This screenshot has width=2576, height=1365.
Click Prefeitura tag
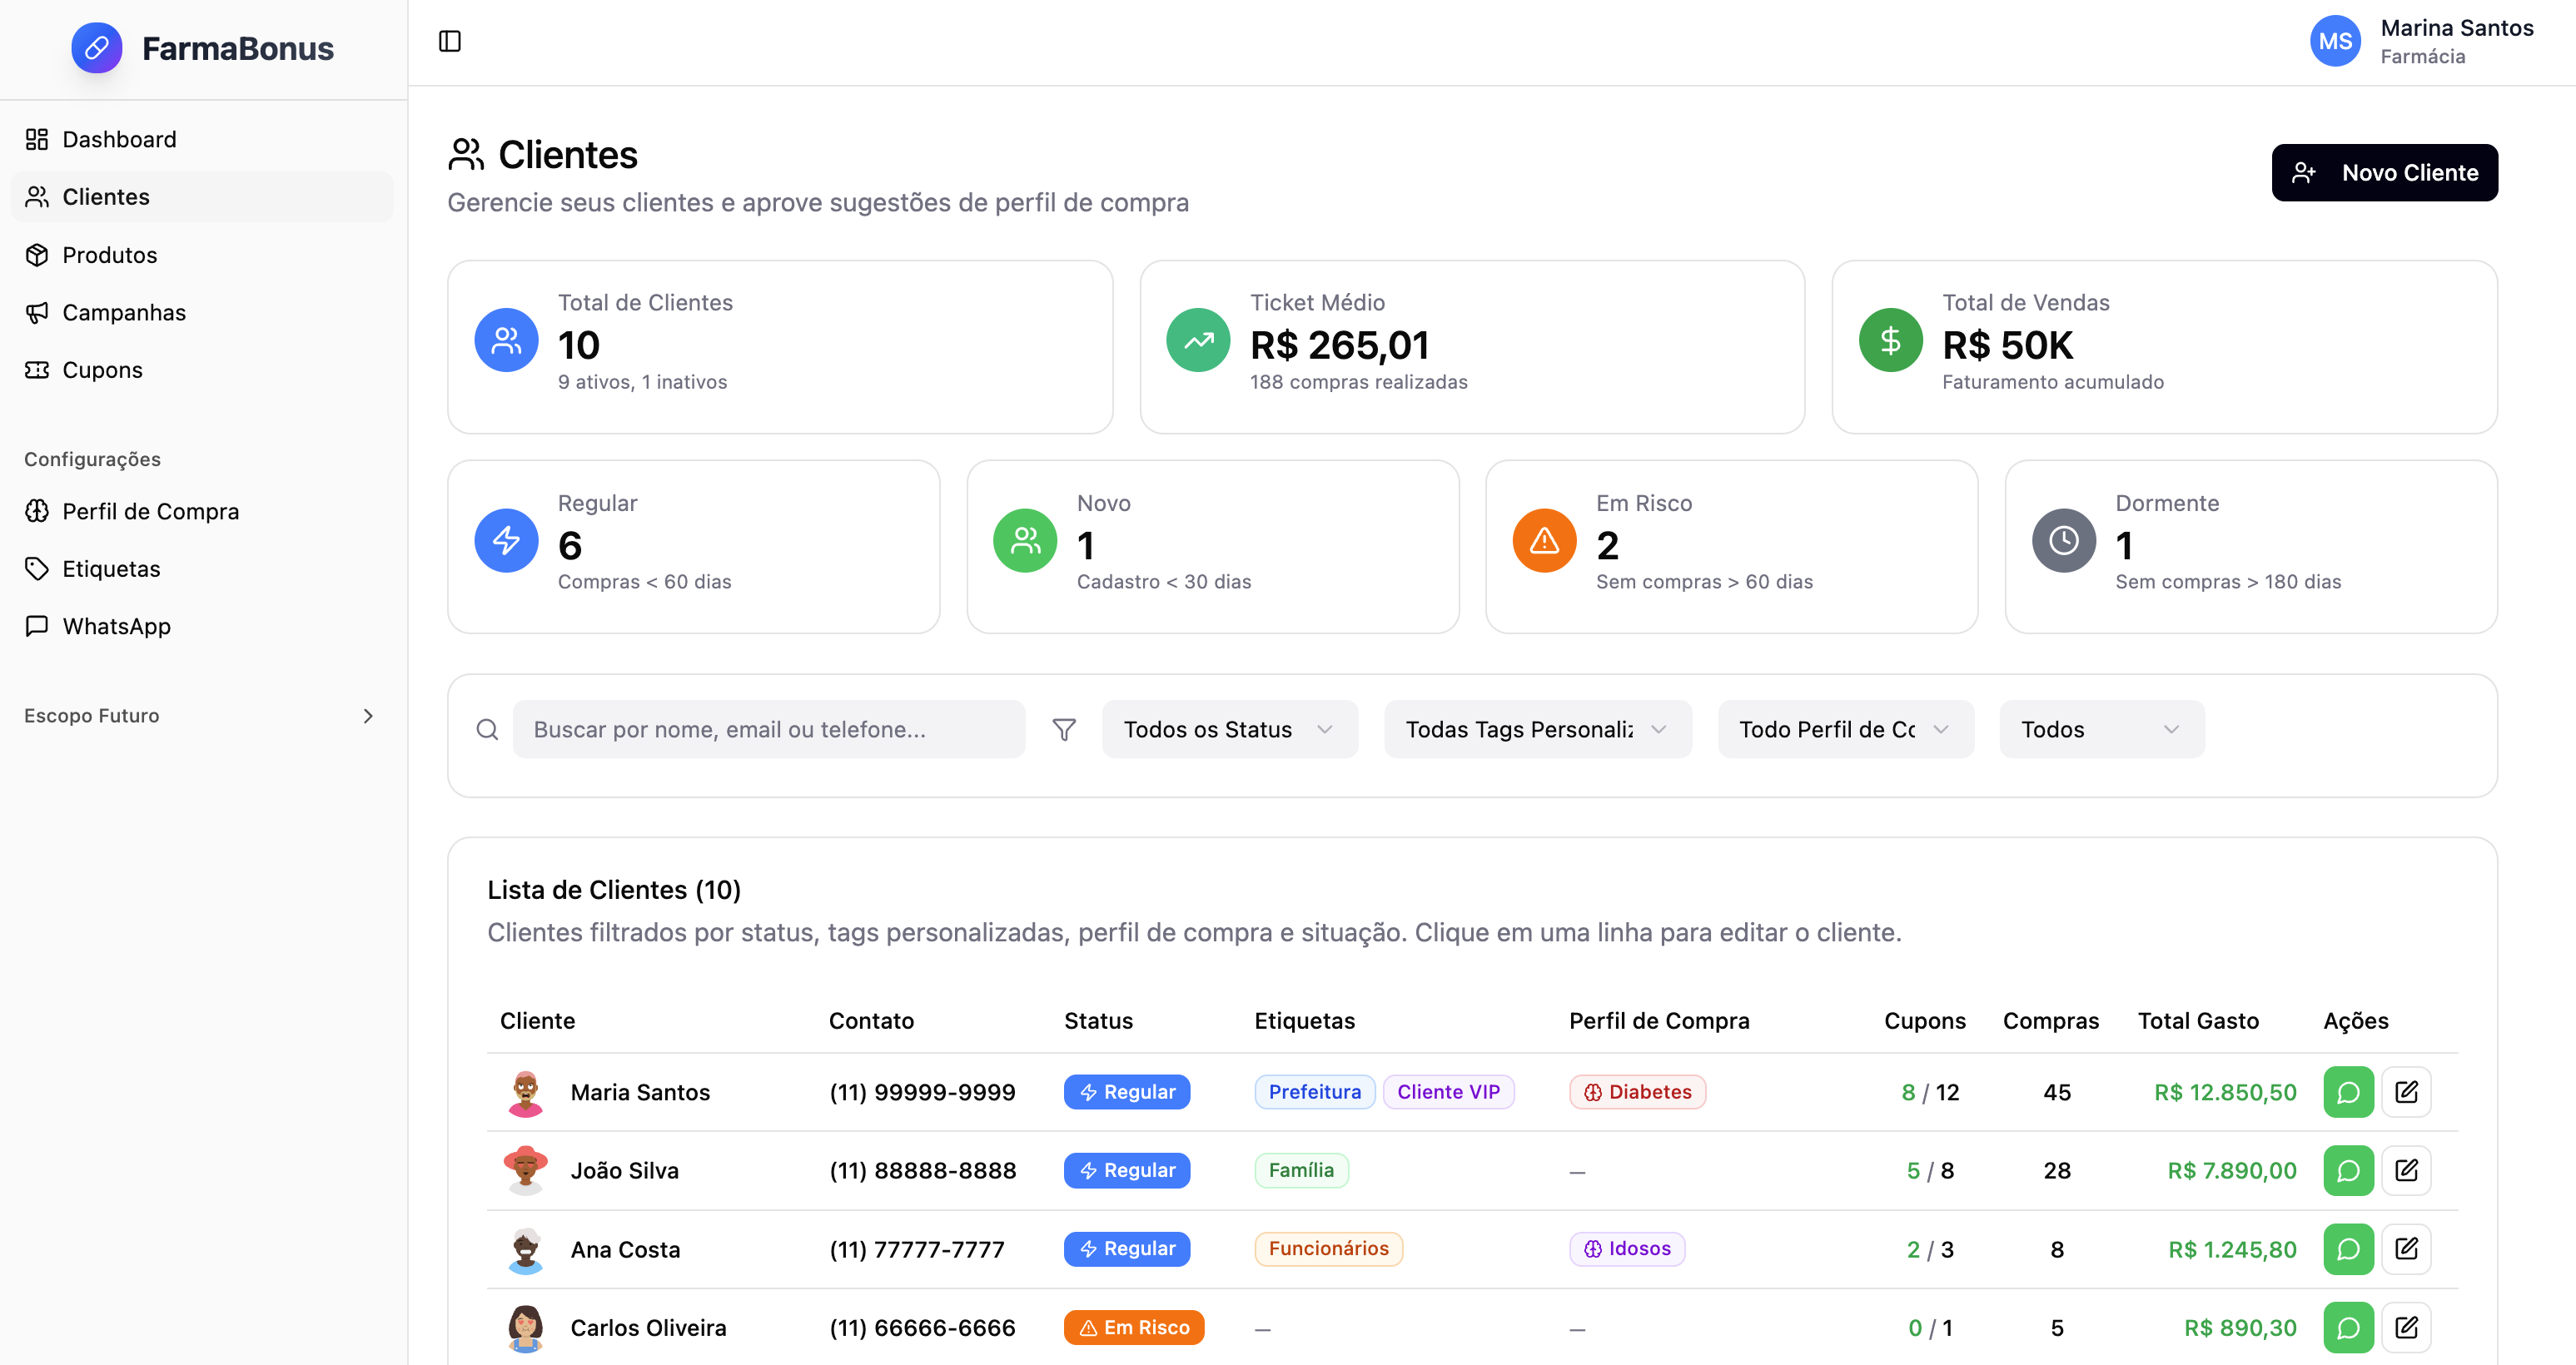click(x=1314, y=1092)
